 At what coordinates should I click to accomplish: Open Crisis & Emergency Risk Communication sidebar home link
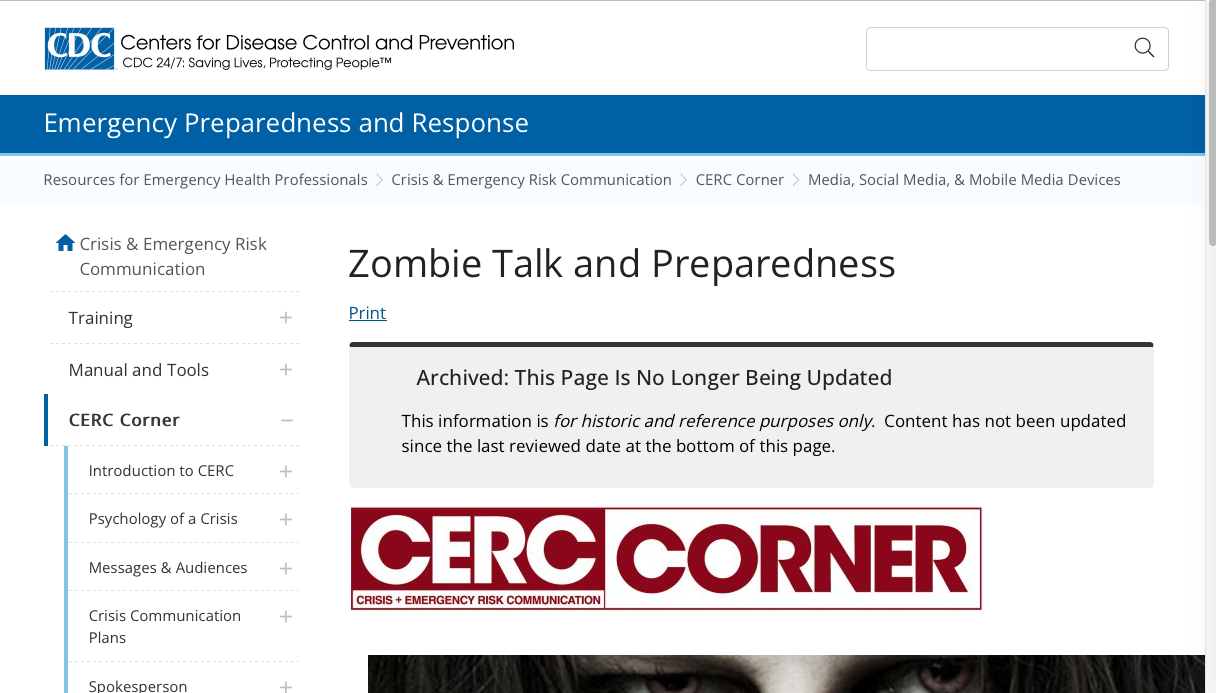click(x=173, y=256)
